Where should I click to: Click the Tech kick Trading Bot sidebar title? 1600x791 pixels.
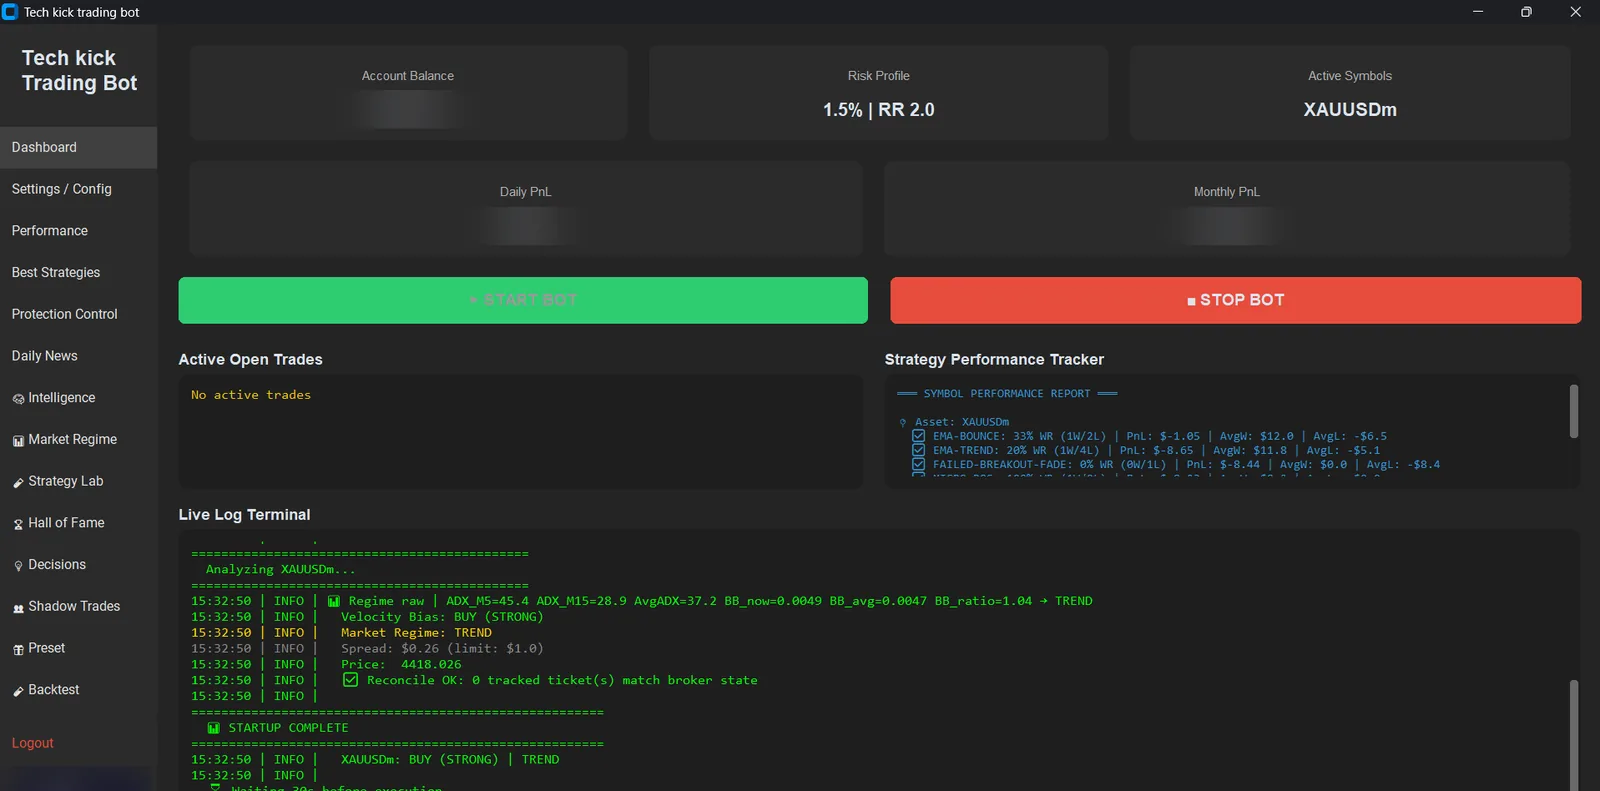tap(79, 71)
